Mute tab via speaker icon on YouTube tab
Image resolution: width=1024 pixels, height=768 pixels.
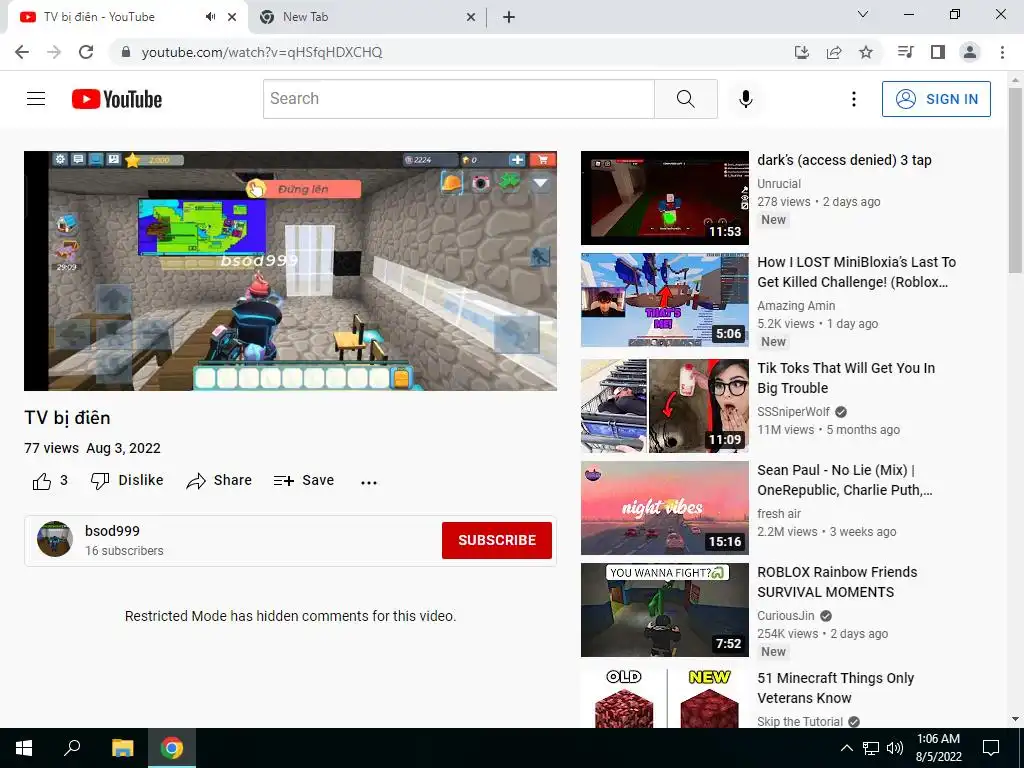(210, 17)
